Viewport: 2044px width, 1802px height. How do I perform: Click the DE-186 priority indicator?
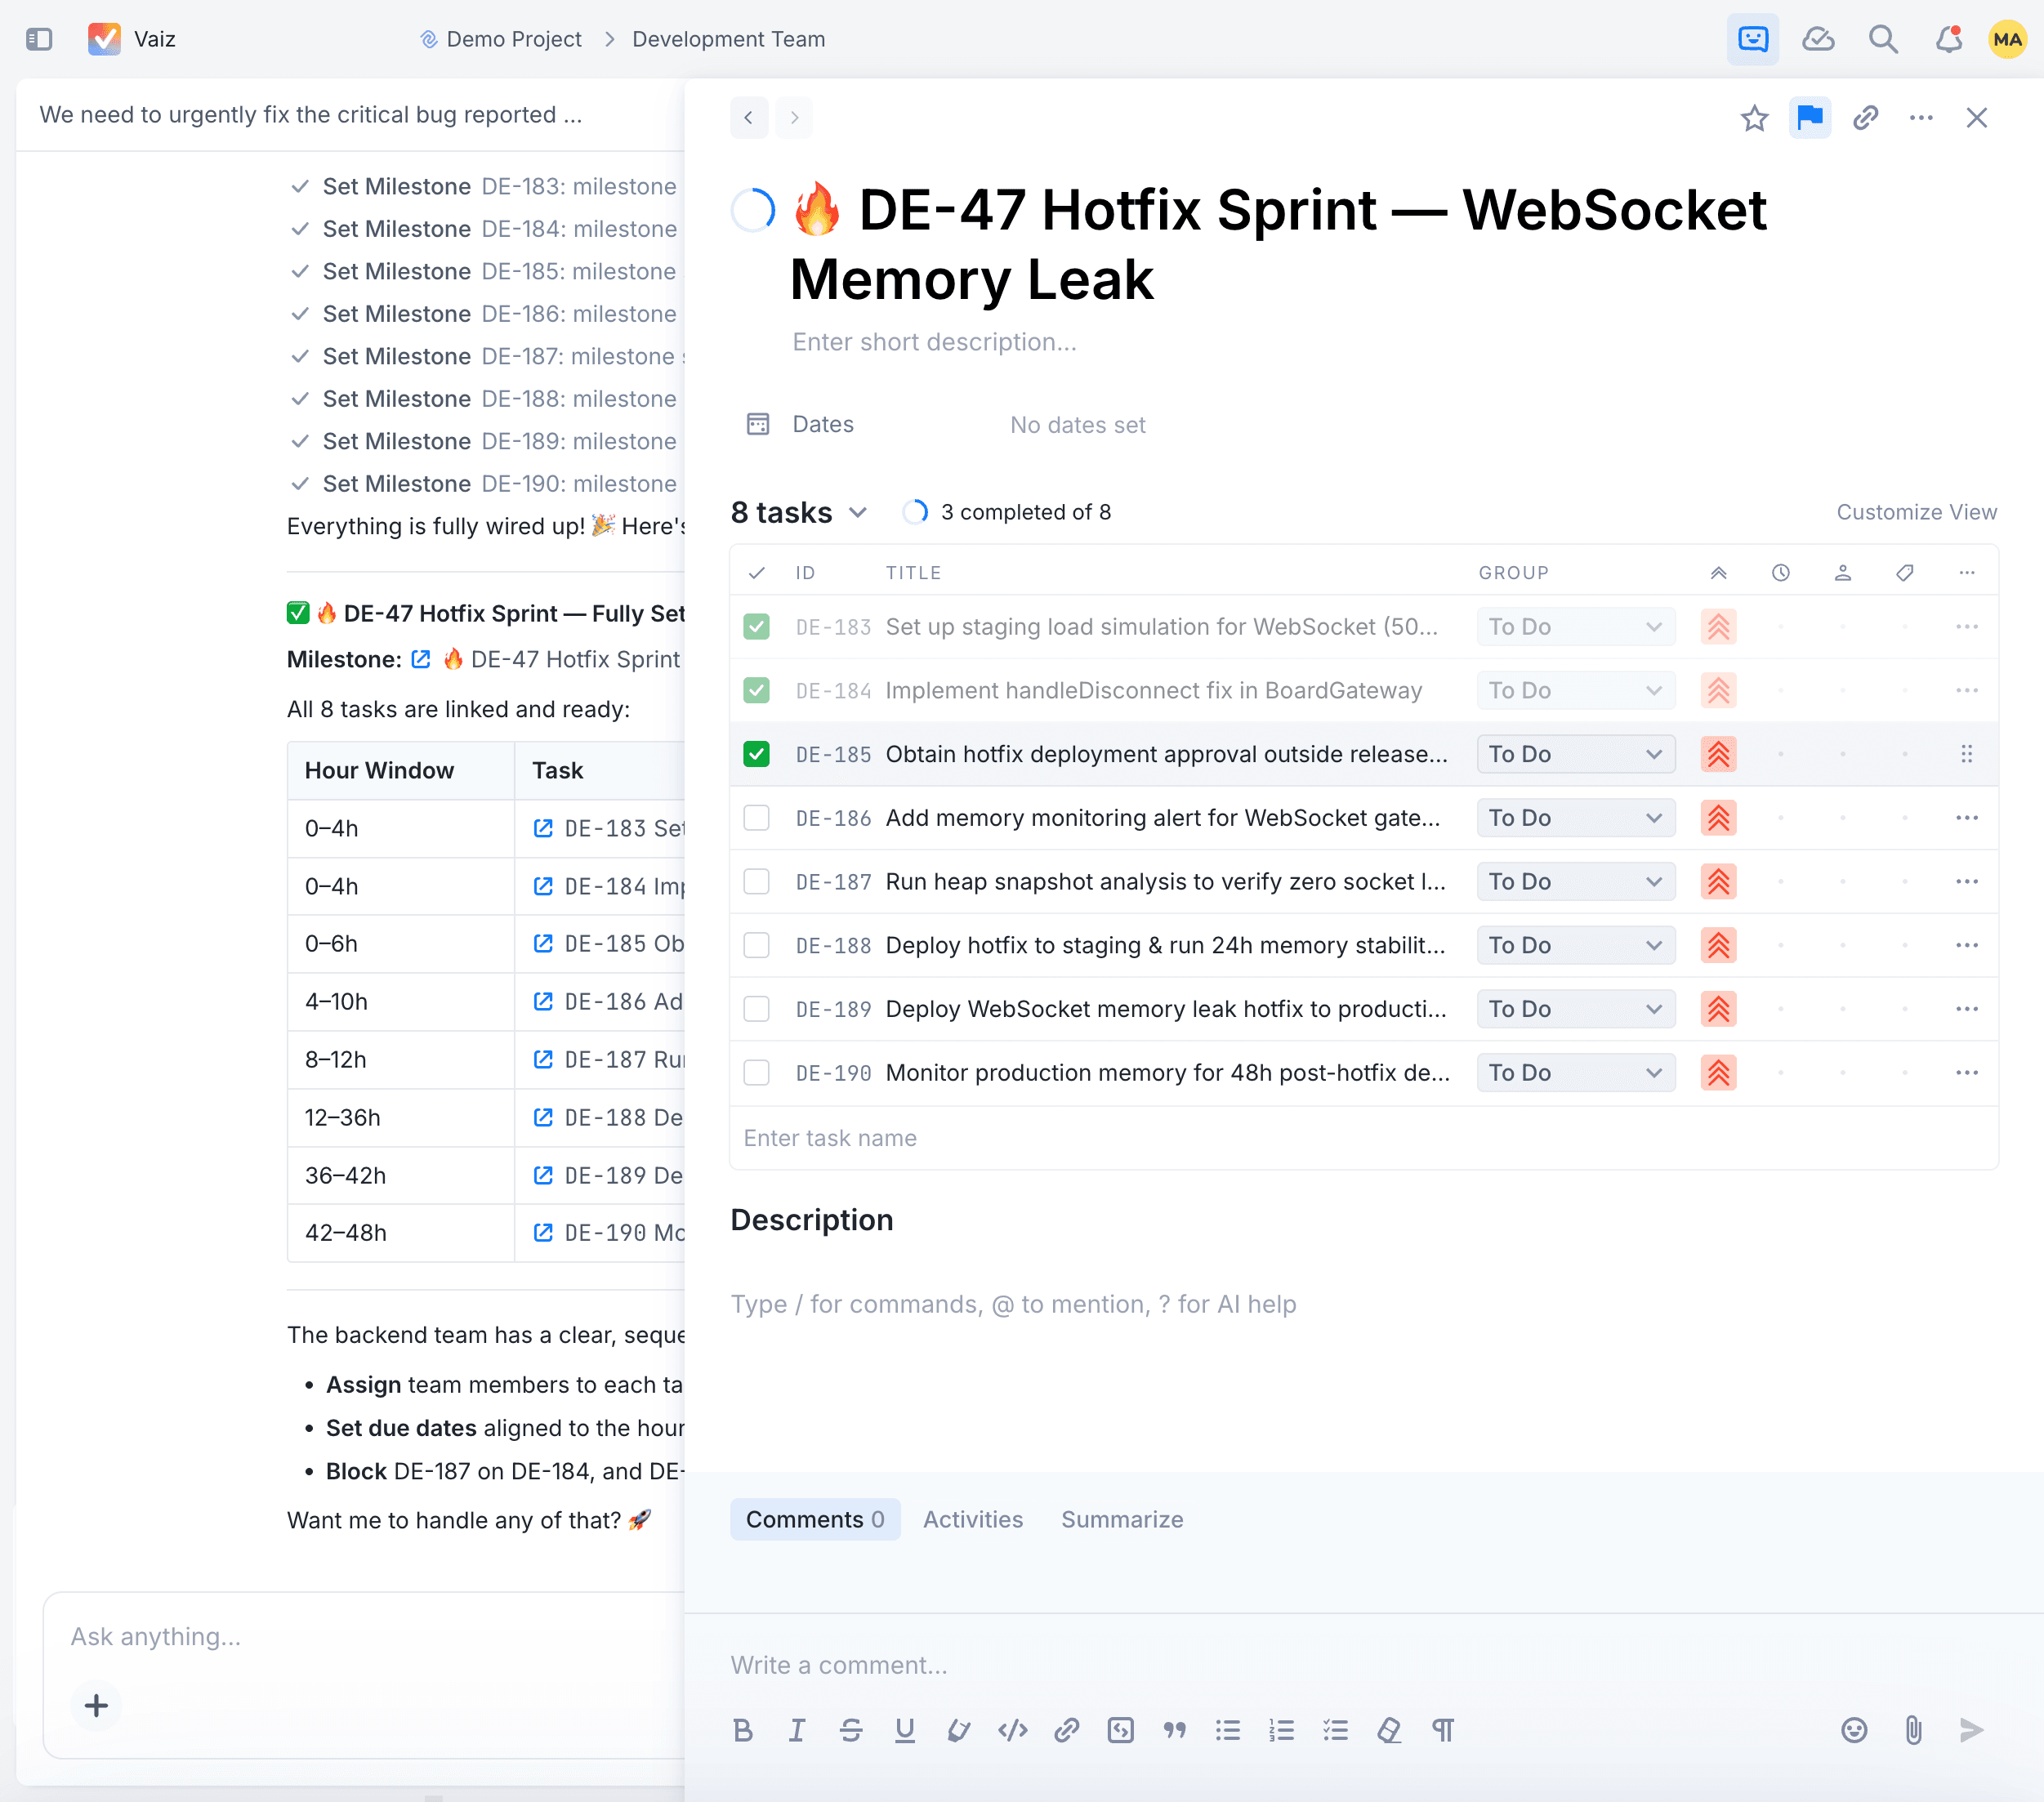pyautogui.click(x=1718, y=818)
